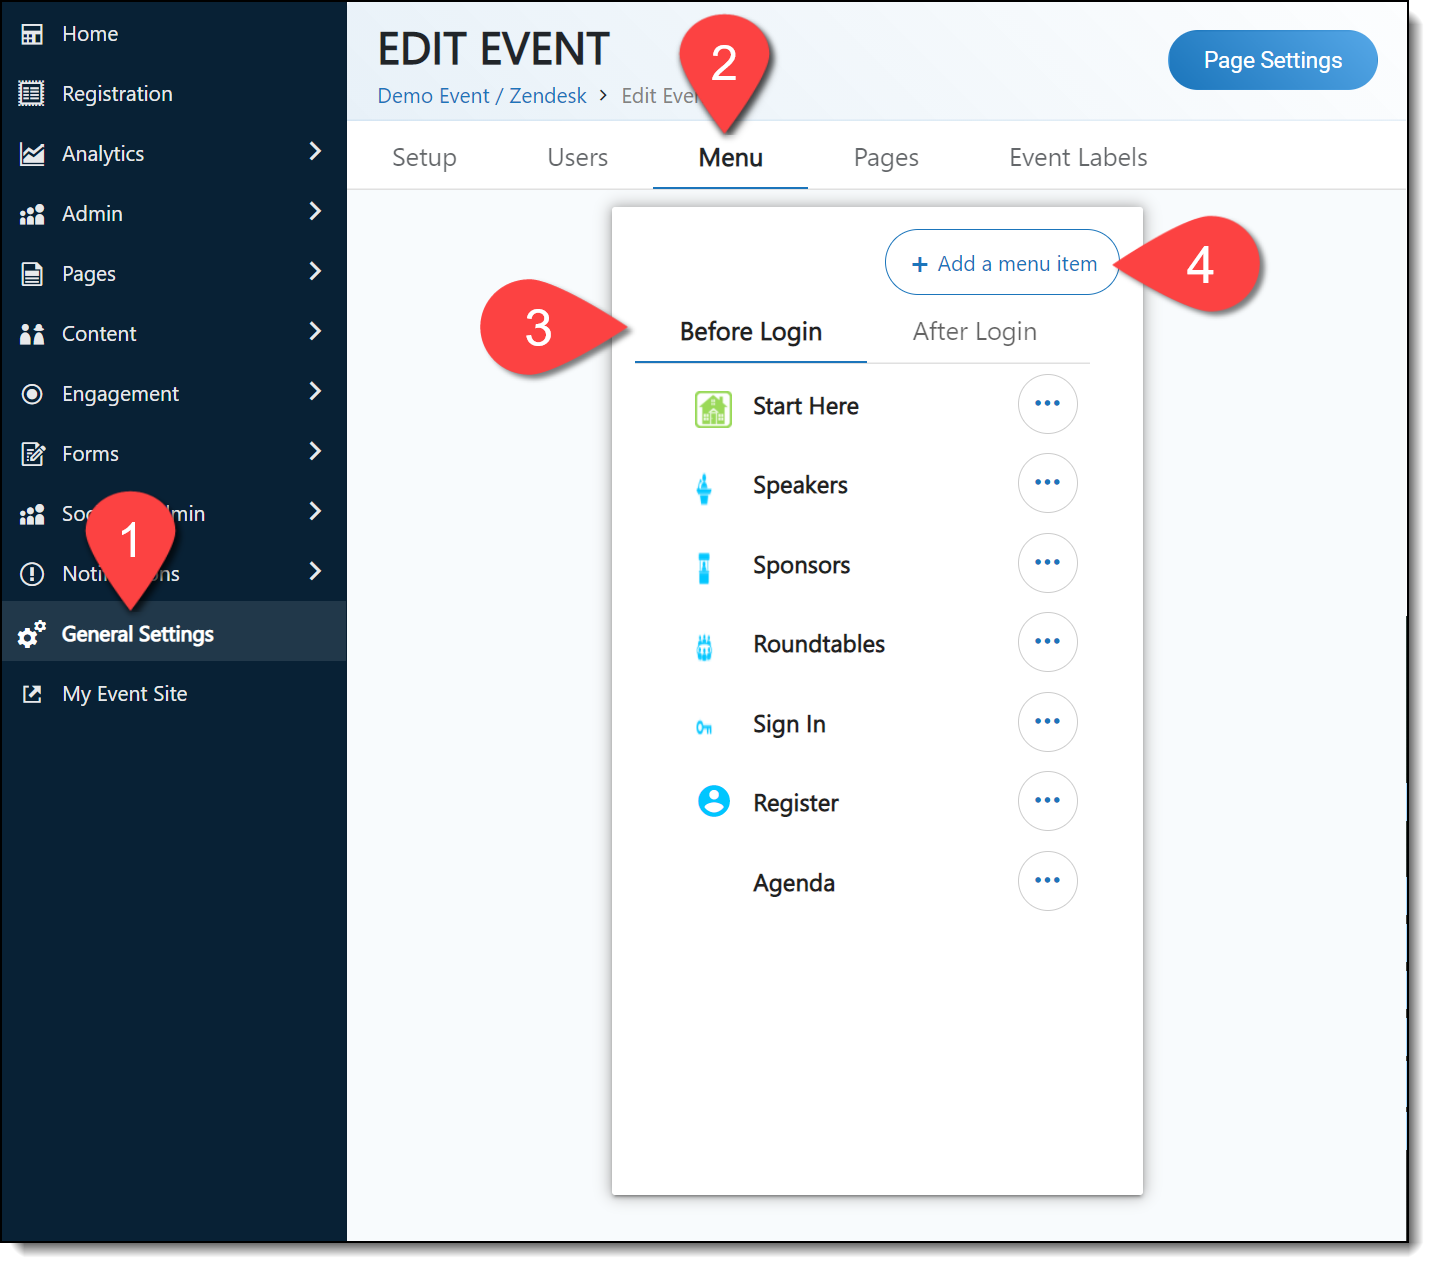This screenshot has height=1268, width=1434.
Task: Open the three-dot menu for Roundtables
Action: (x=1047, y=642)
